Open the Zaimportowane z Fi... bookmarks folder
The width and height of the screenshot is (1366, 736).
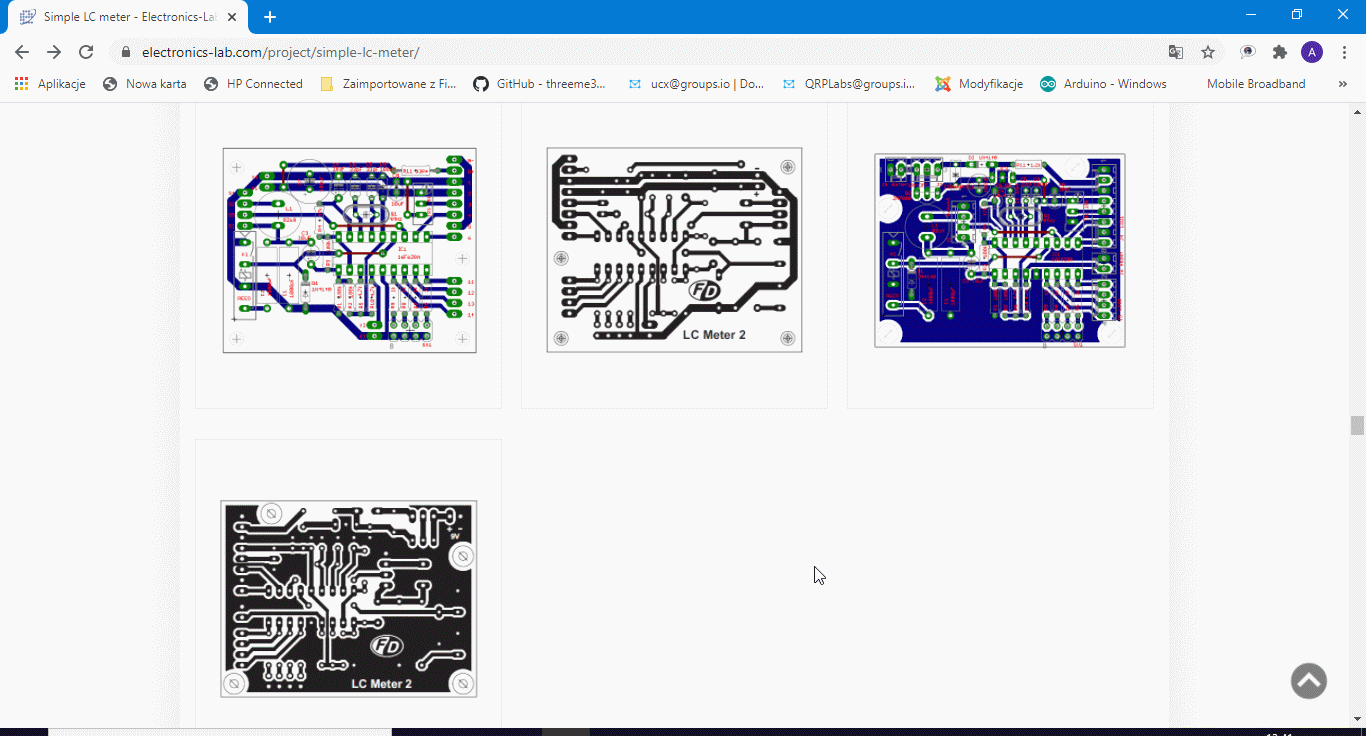click(x=388, y=84)
